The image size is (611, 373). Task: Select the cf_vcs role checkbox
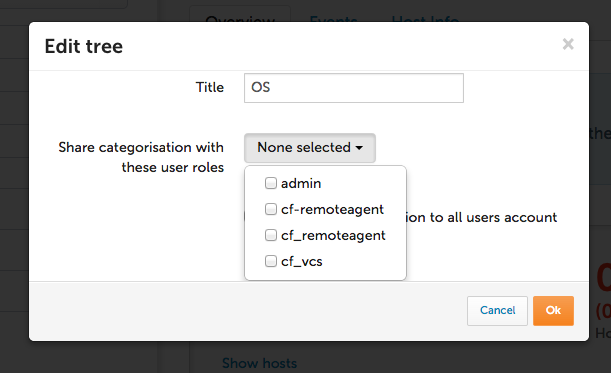tap(271, 261)
